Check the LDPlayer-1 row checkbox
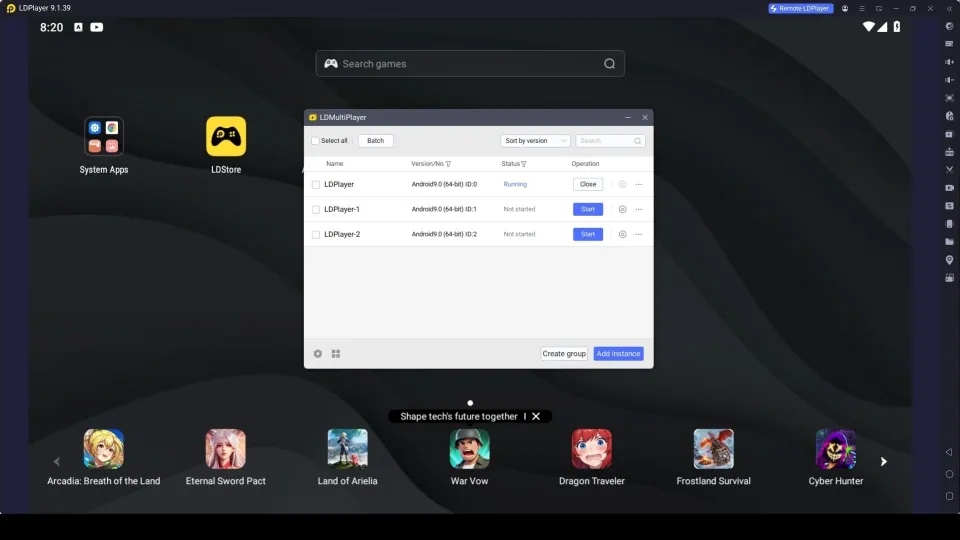960x540 pixels. coord(316,209)
